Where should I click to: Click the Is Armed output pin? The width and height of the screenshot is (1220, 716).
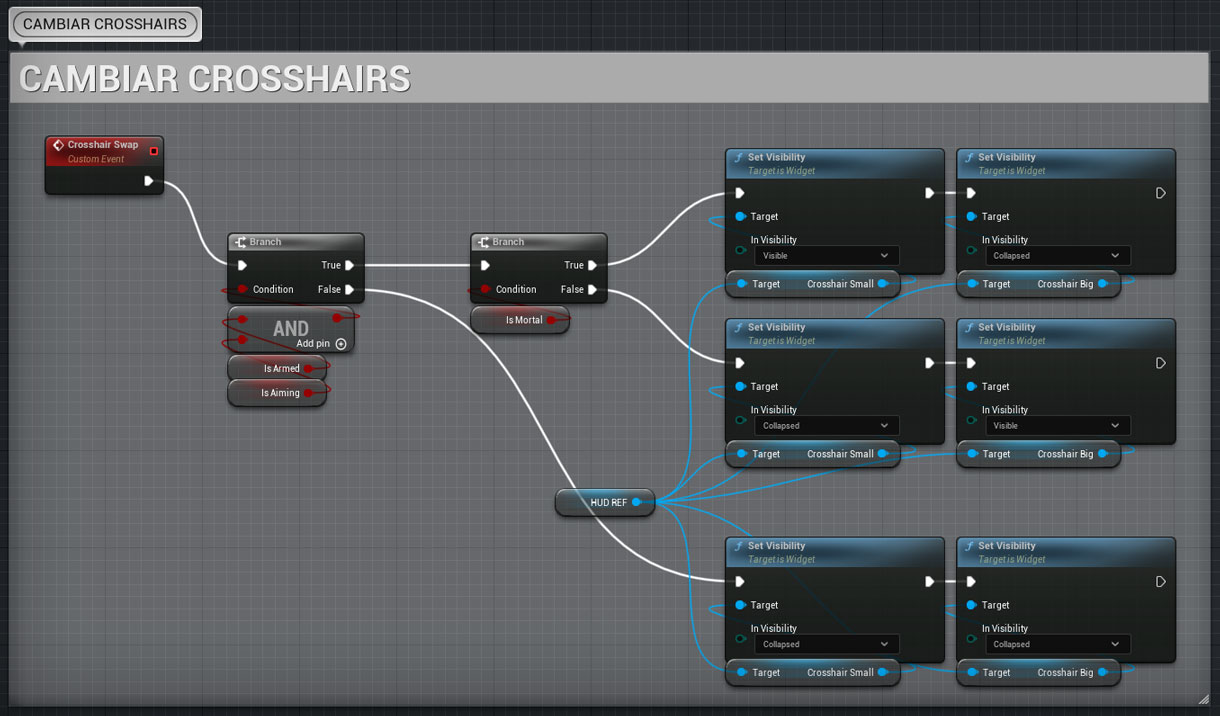pyautogui.click(x=308, y=368)
